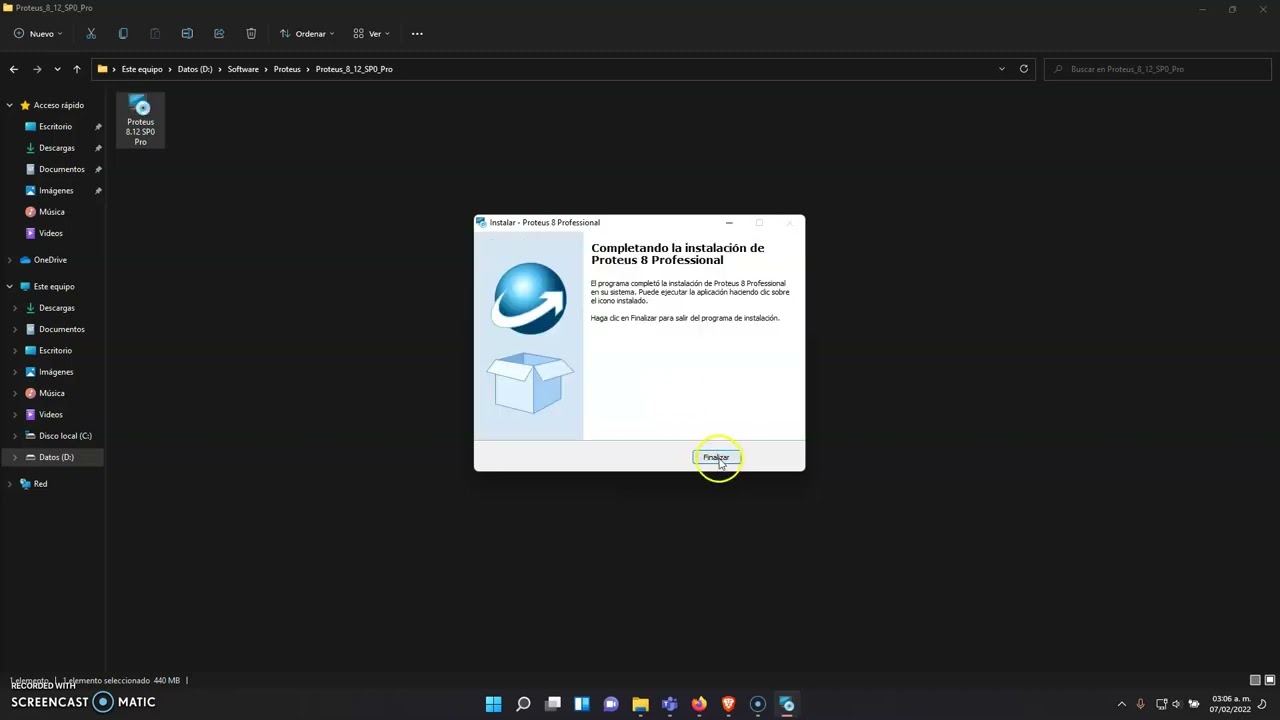This screenshot has width=1280, height=720.
Task: Open the Ver view dropdown
Action: pyautogui.click(x=371, y=34)
